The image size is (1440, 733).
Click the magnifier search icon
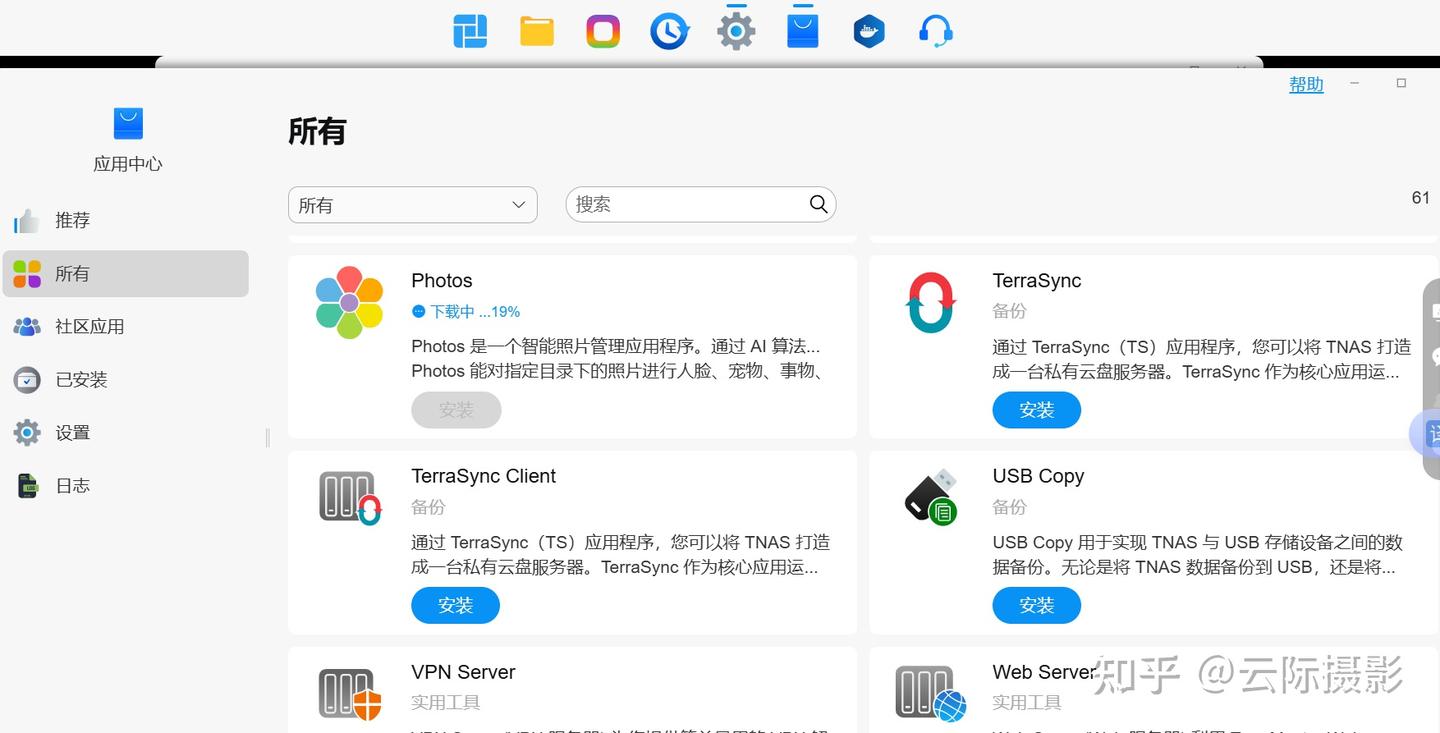click(x=818, y=204)
